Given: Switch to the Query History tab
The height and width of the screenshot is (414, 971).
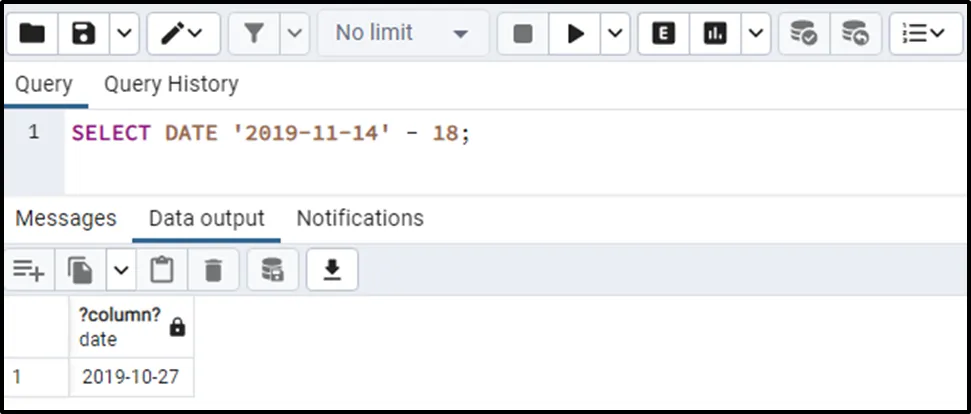Looking at the screenshot, I should pyautogui.click(x=171, y=84).
